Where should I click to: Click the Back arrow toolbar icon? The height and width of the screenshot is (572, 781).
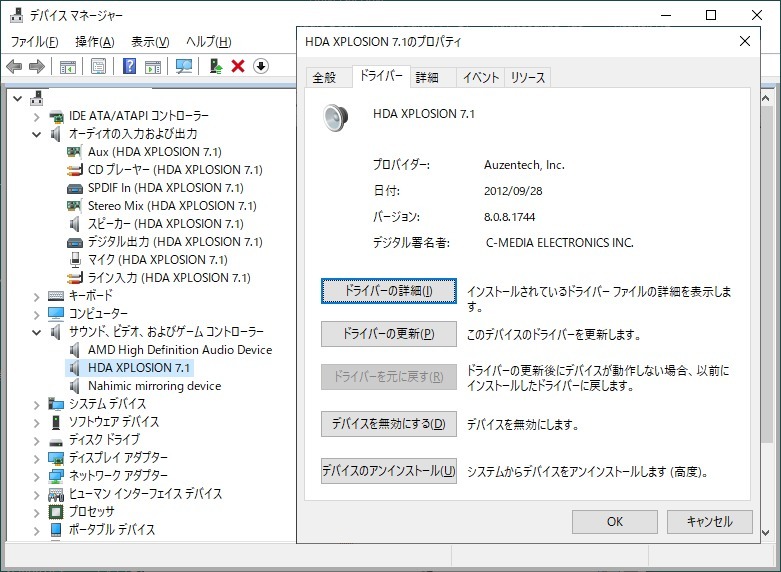(14, 66)
